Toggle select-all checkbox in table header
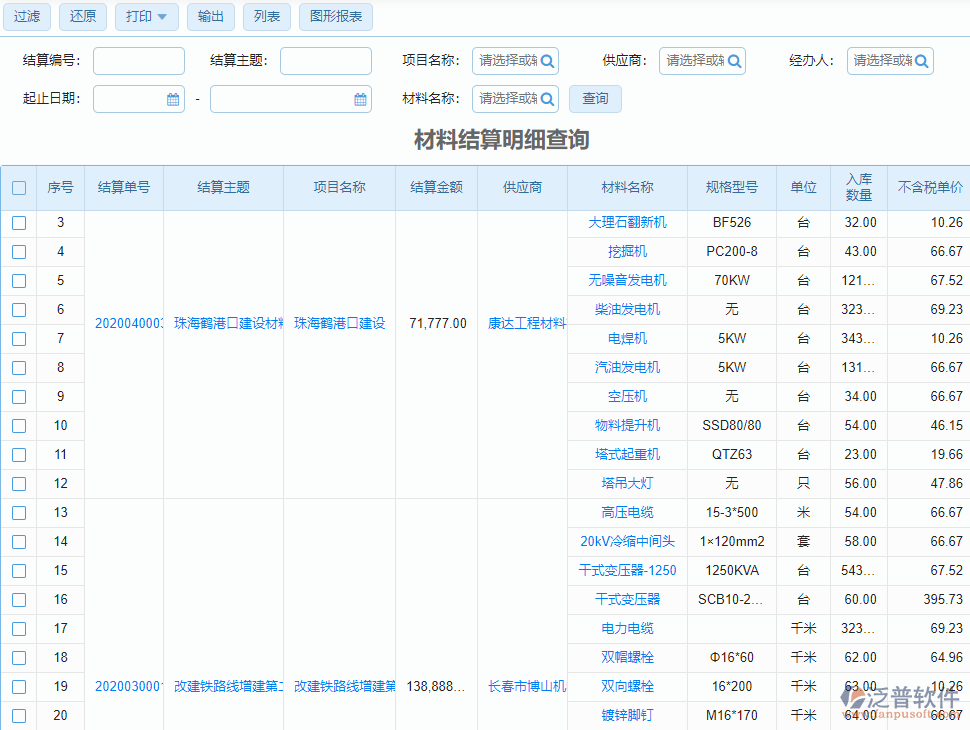The width and height of the screenshot is (970, 730). coord(19,188)
